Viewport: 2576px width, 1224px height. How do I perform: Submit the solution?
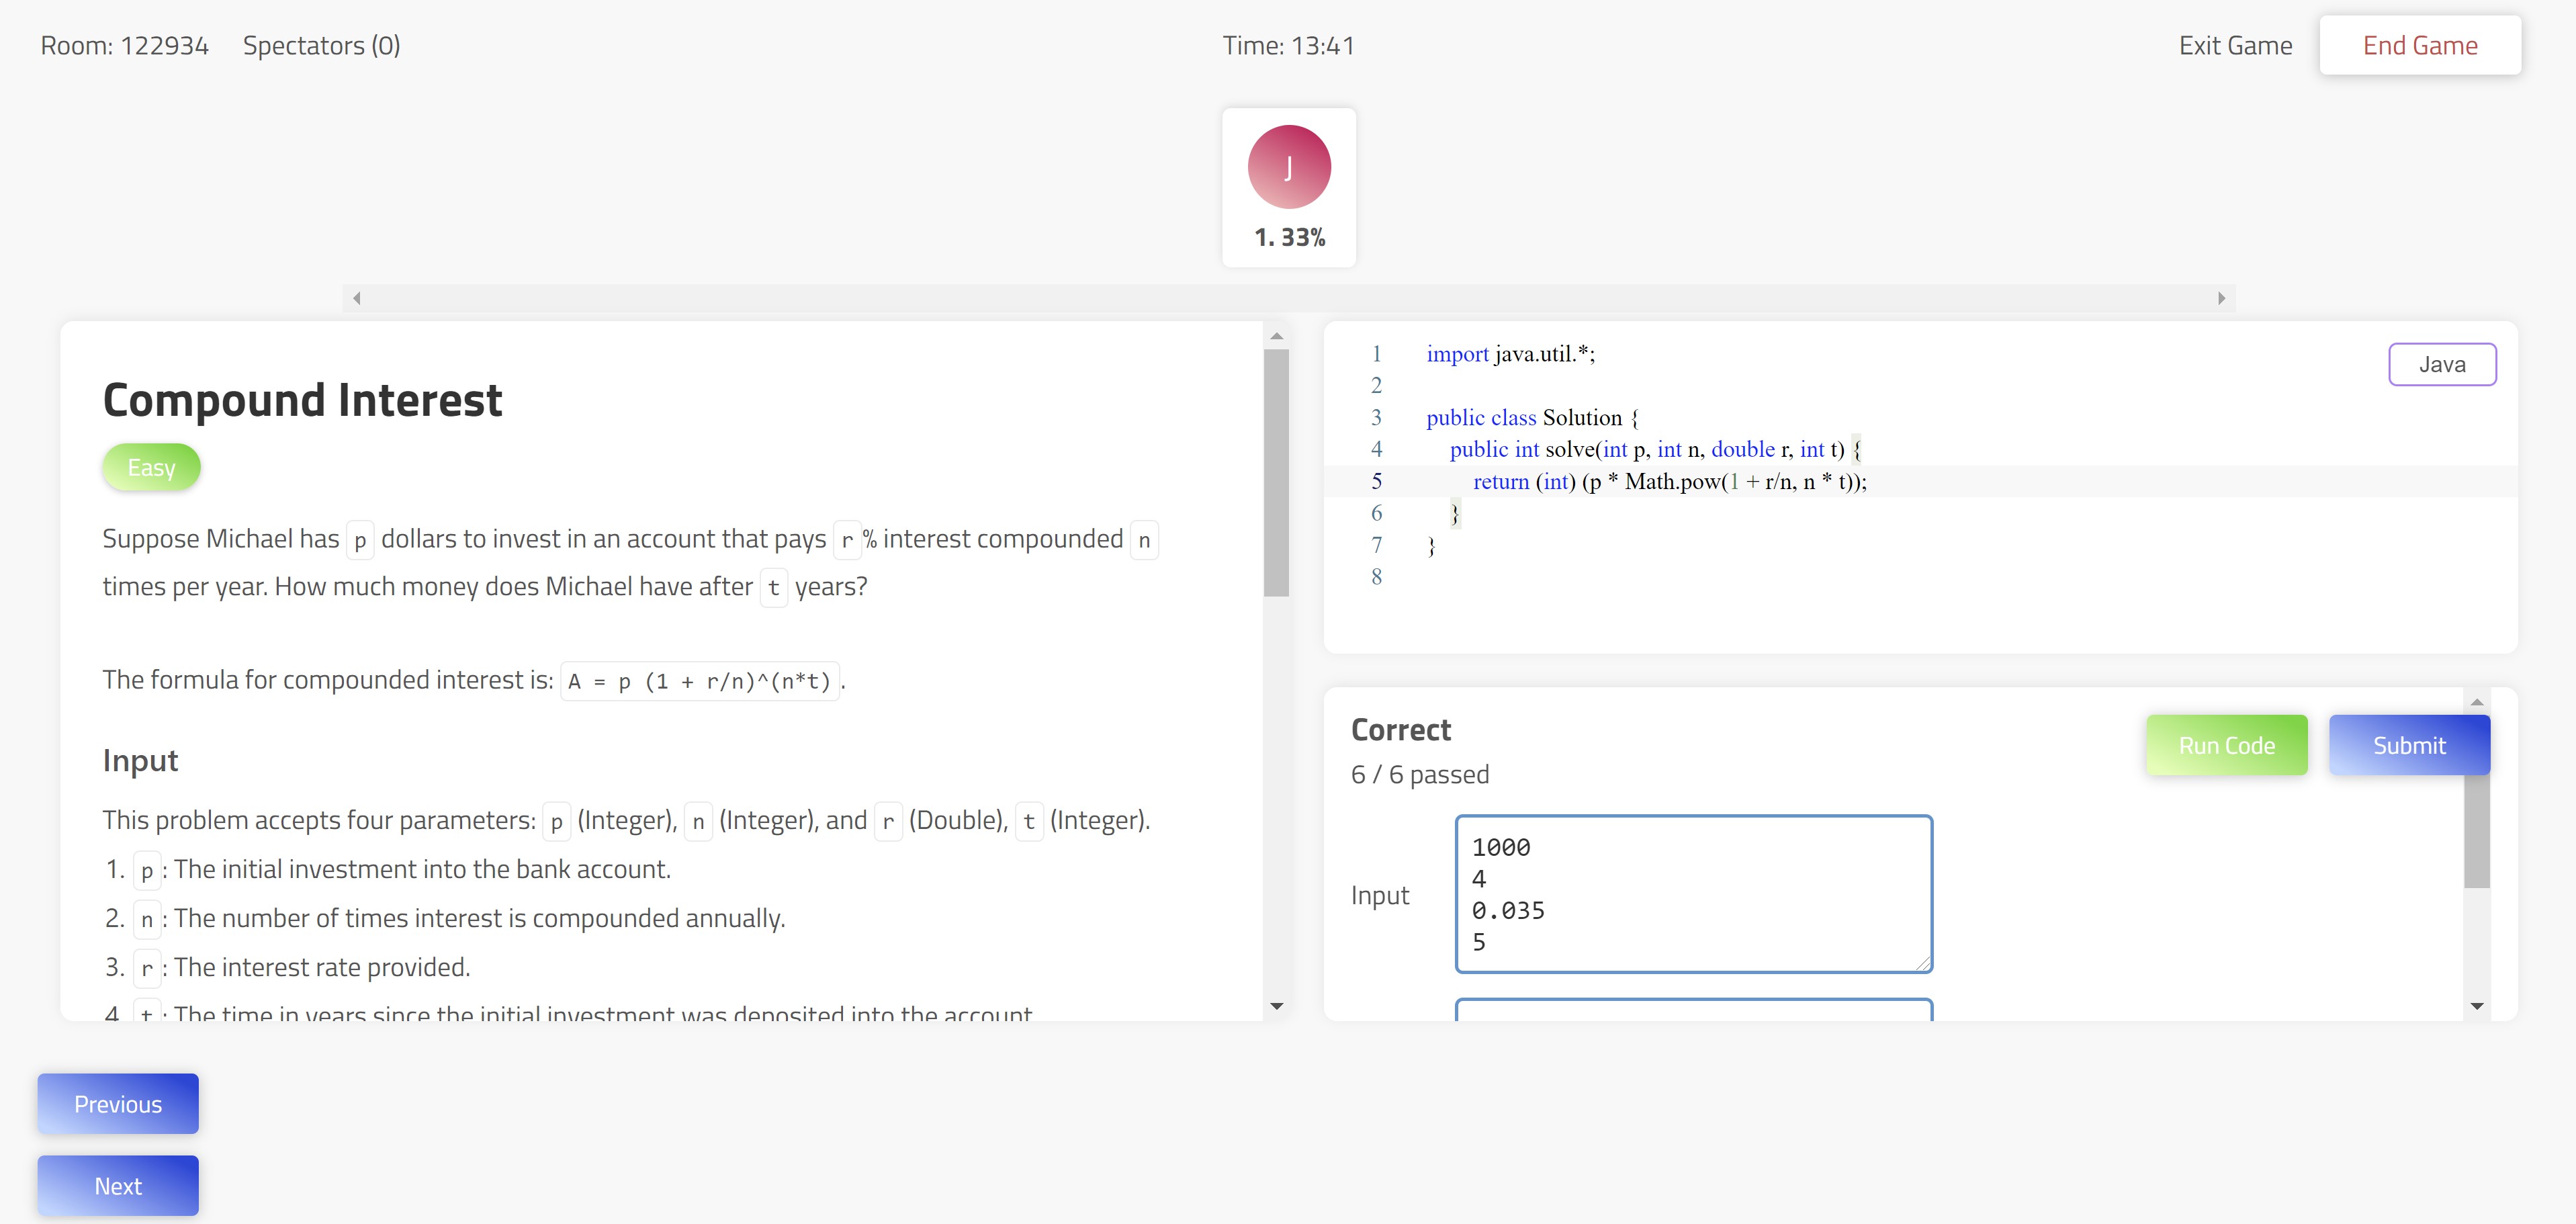pos(2408,745)
